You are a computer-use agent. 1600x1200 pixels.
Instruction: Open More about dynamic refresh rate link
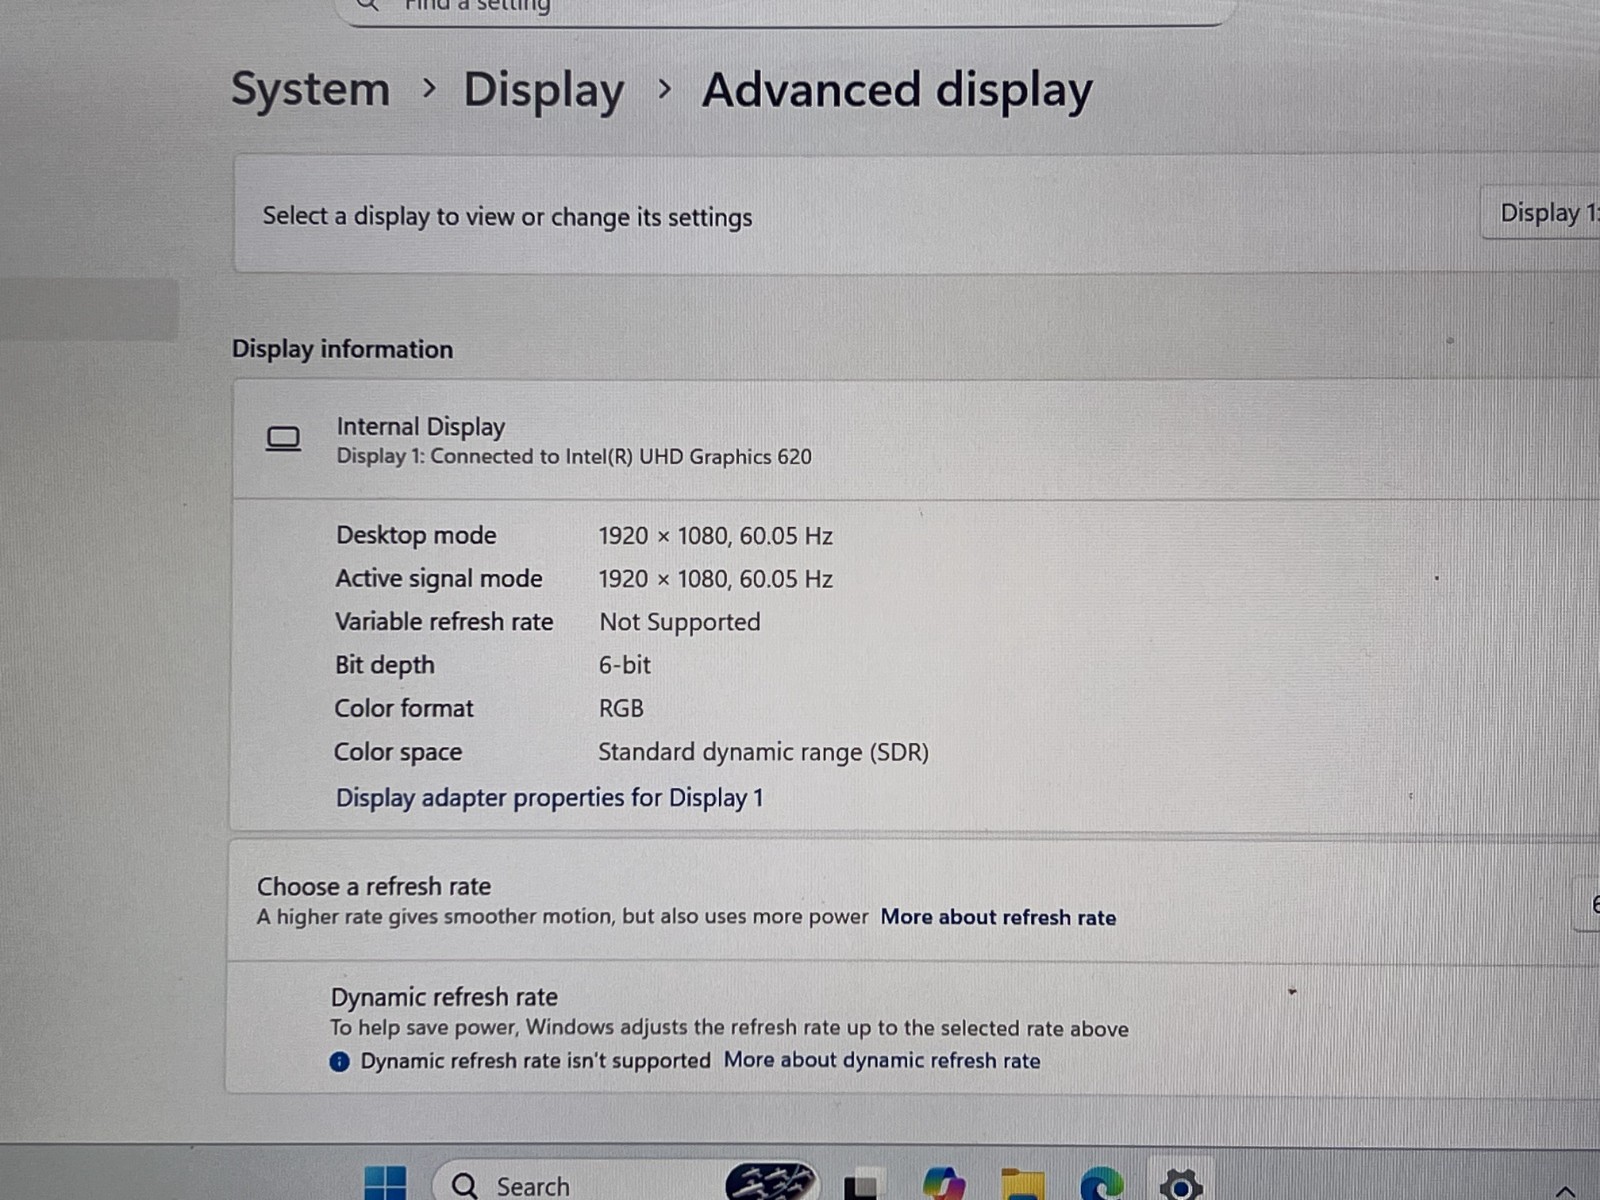882,1061
